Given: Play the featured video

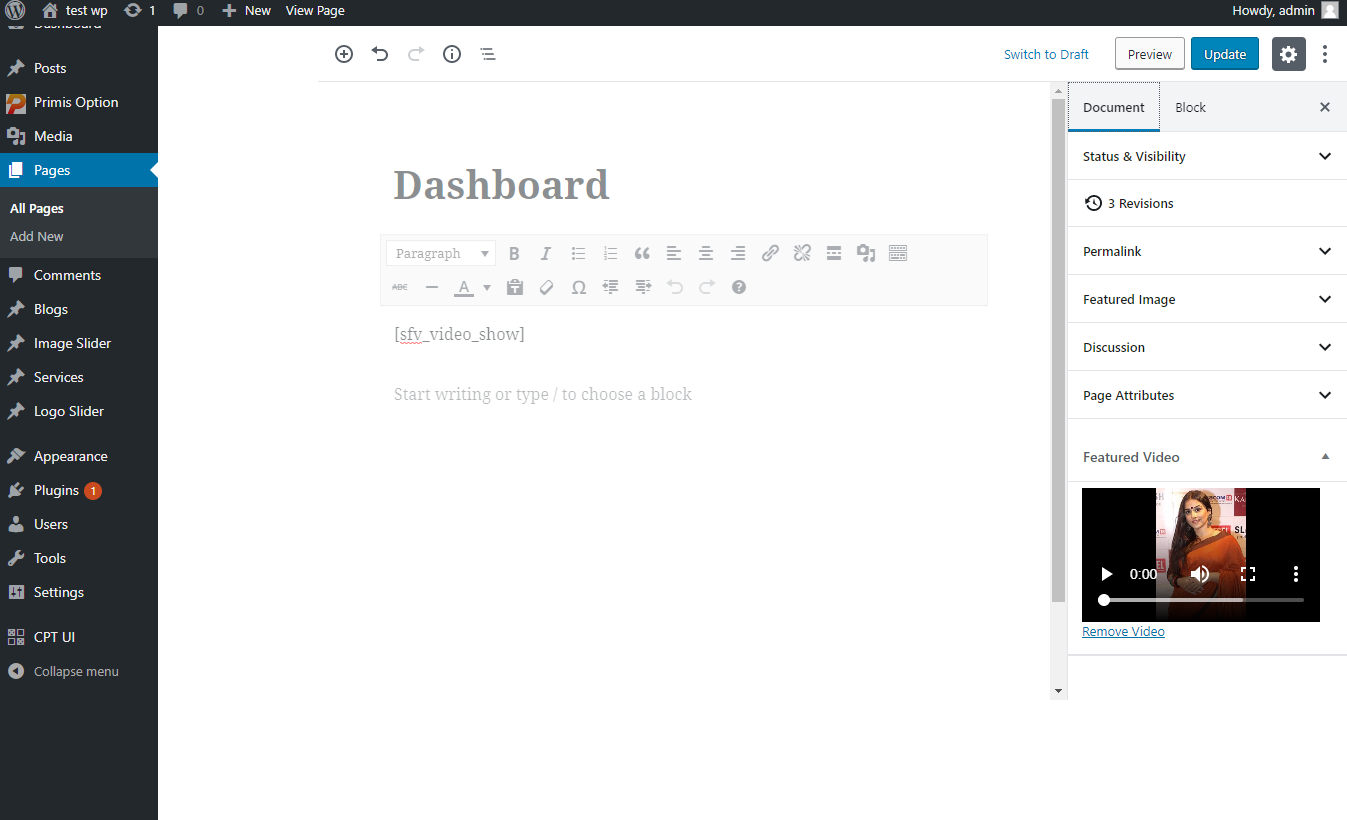Looking at the screenshot, I should [1106, 574].
